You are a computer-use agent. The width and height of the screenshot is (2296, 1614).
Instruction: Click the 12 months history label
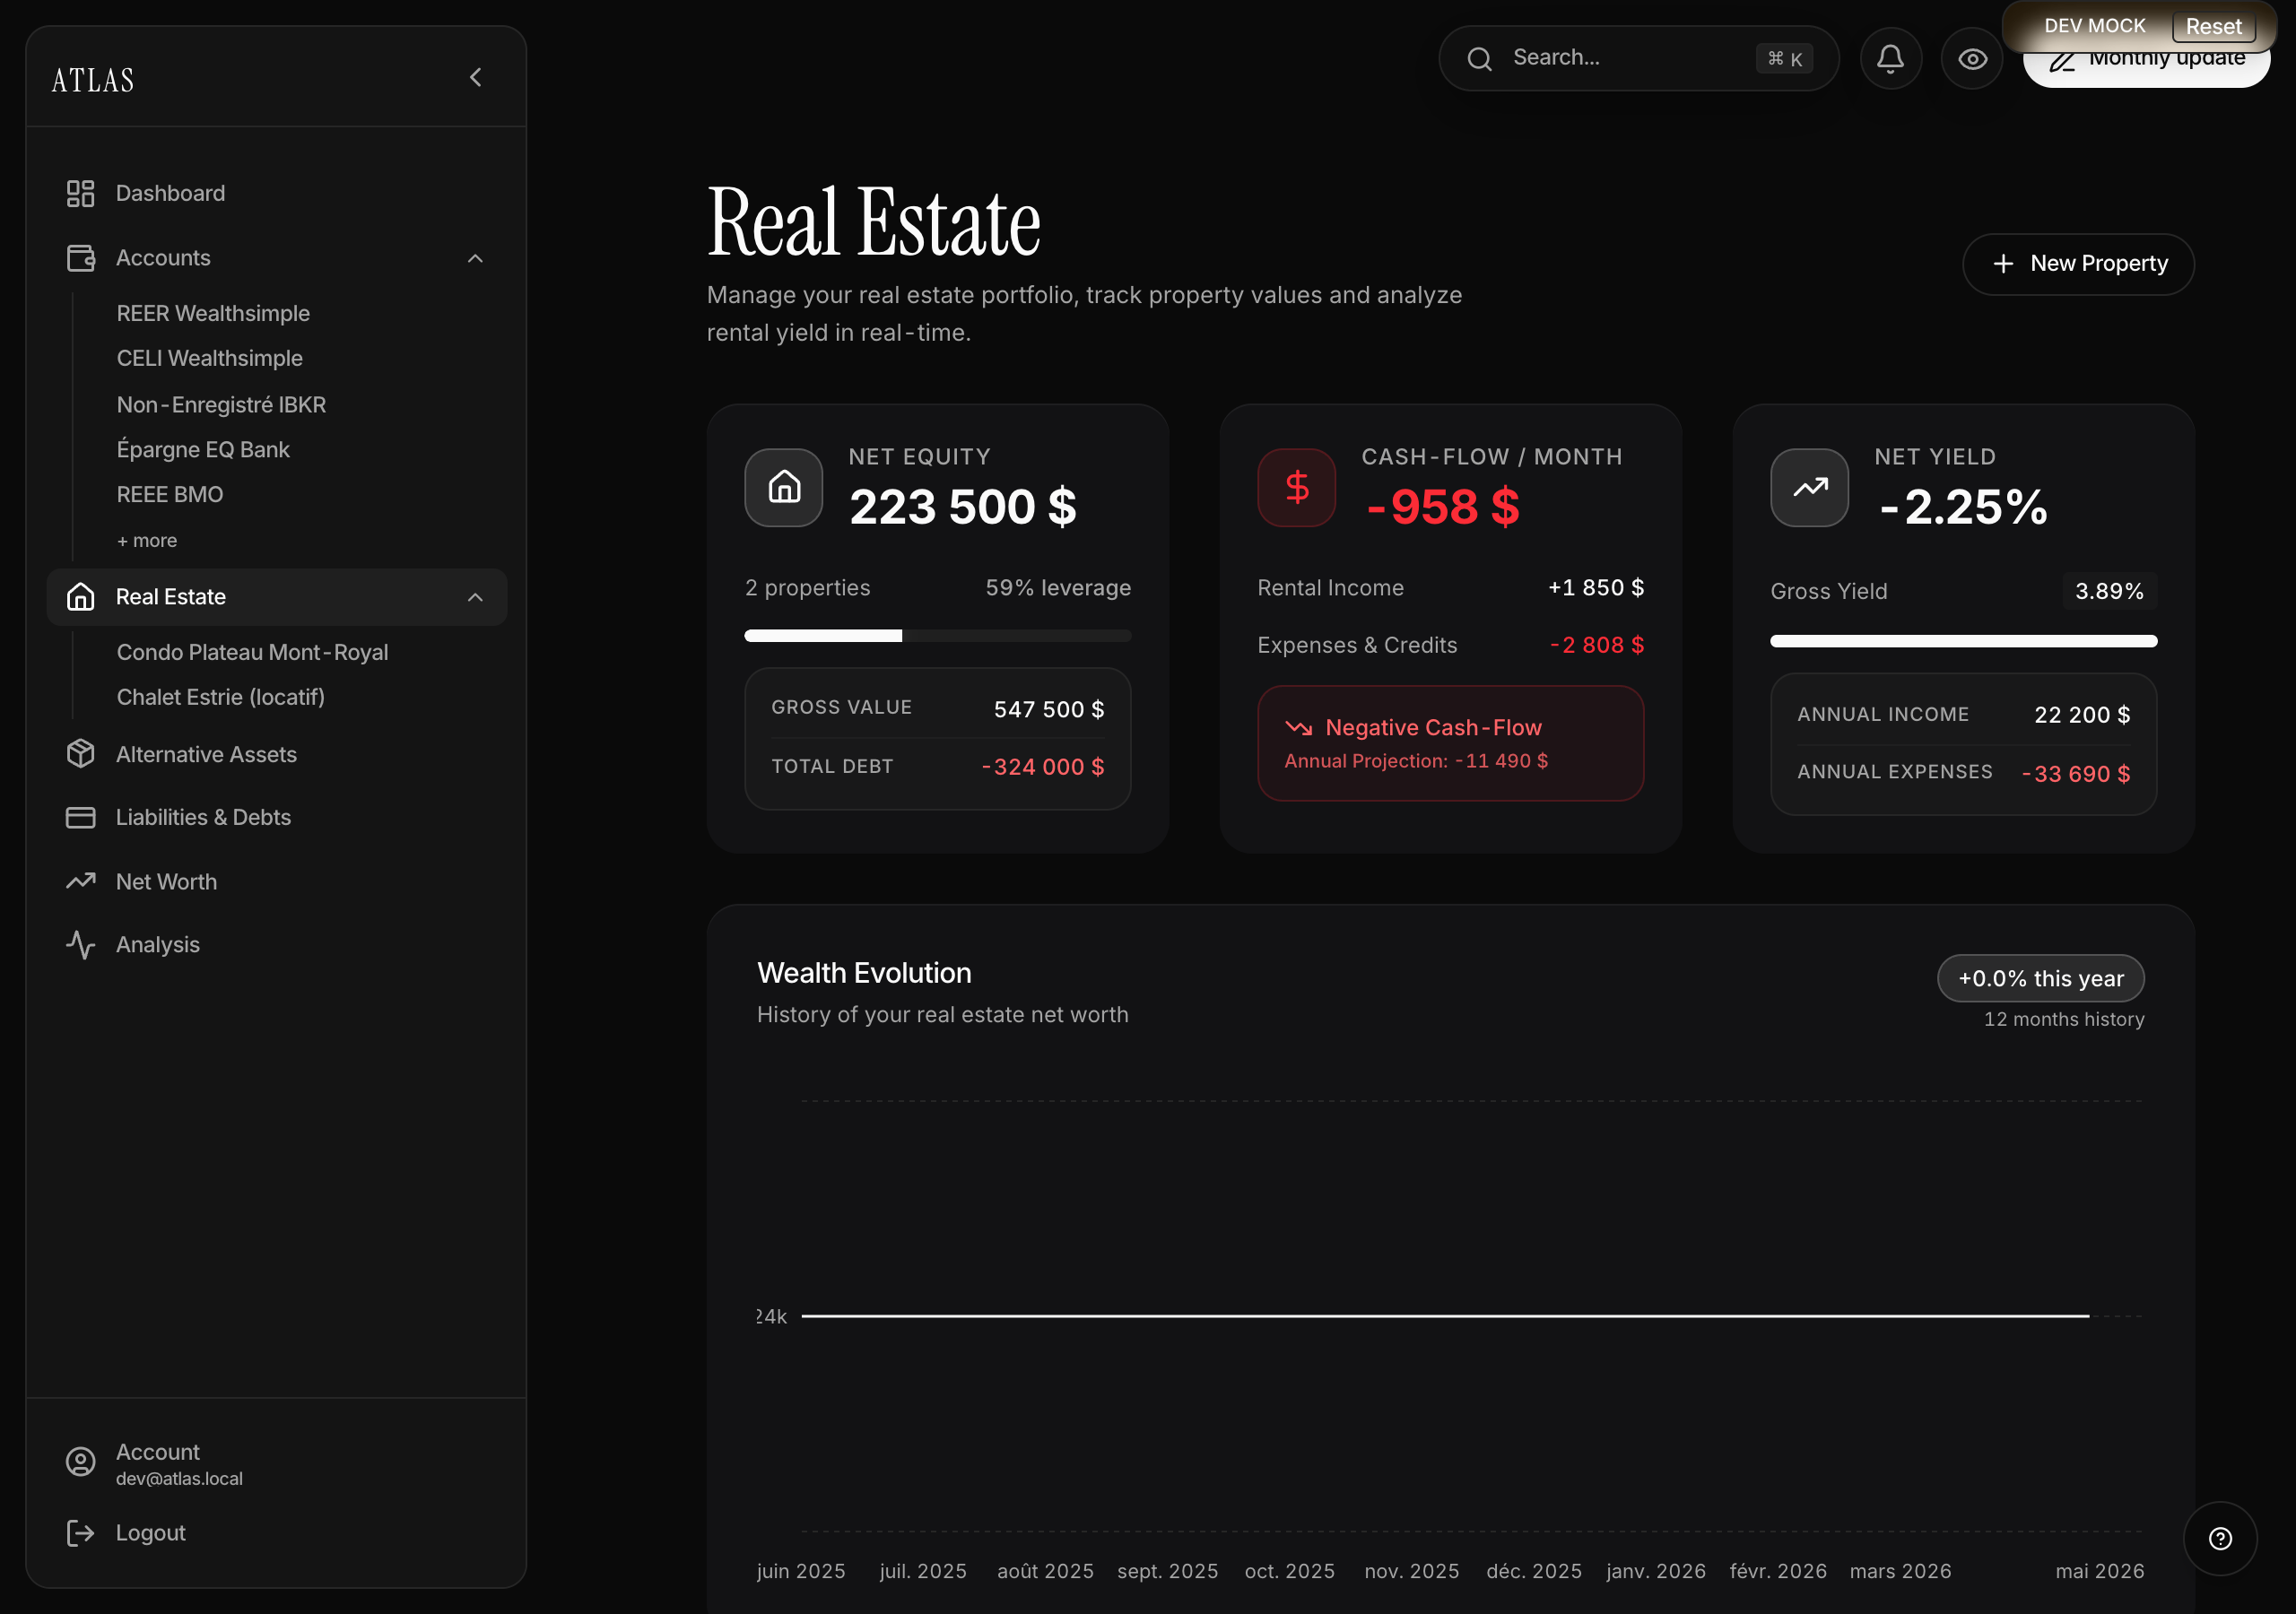click(2063, 1019)
